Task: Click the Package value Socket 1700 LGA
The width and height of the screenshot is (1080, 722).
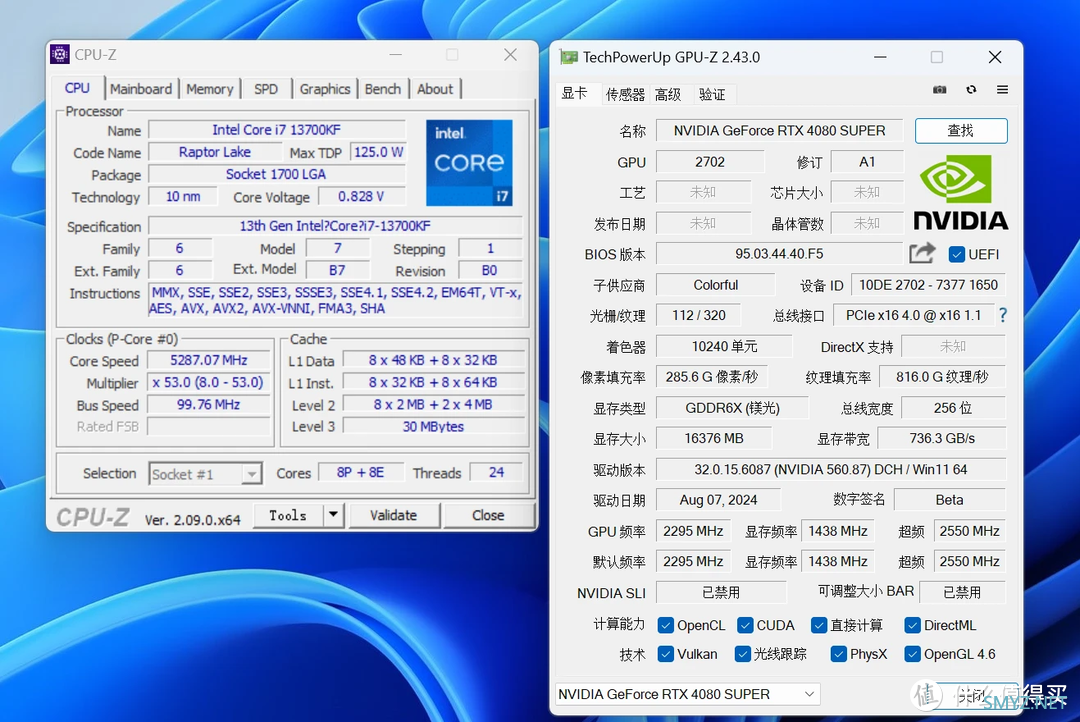Action: point(276,174)
